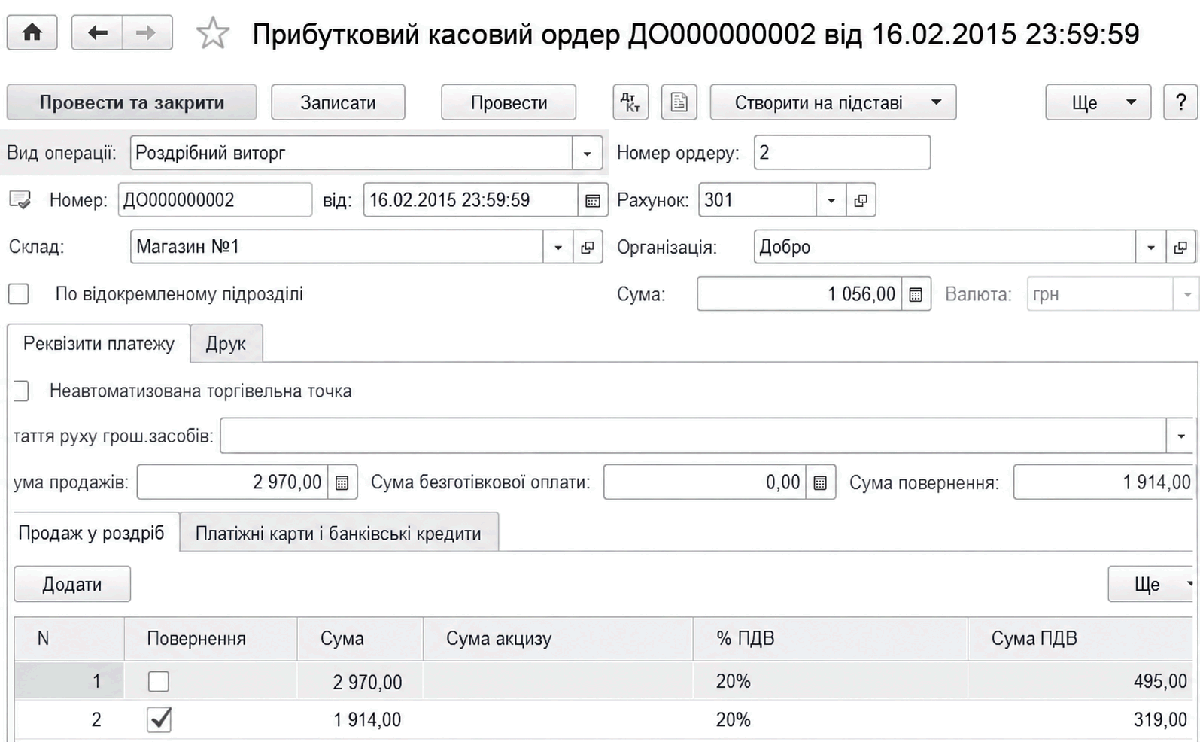Screen dimensions: 1200x742
Task: Expand Склад dropdown arrow
Action: pyautogui.click(x=558, y=247)
